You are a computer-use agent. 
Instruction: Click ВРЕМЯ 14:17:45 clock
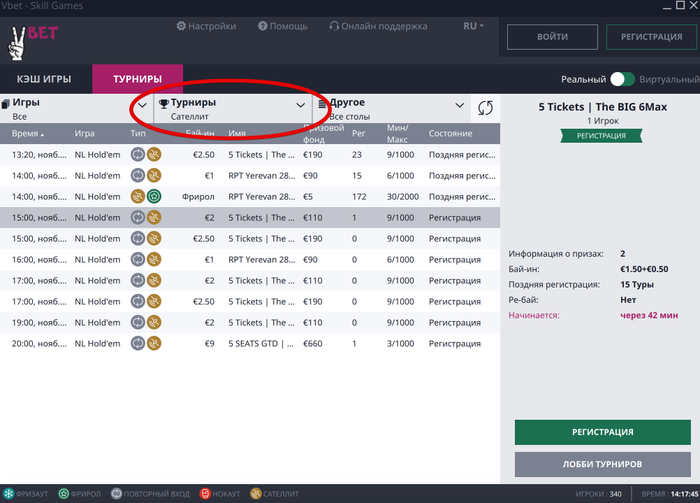(670, 494)
